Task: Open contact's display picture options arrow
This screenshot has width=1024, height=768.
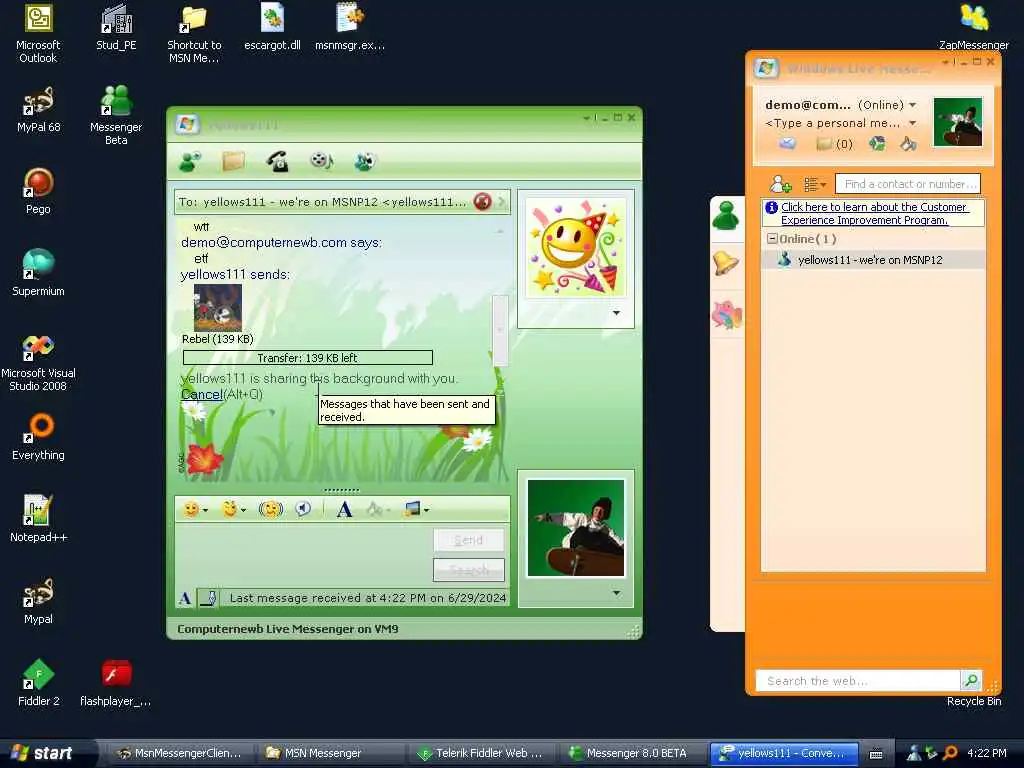Action: 616,313
